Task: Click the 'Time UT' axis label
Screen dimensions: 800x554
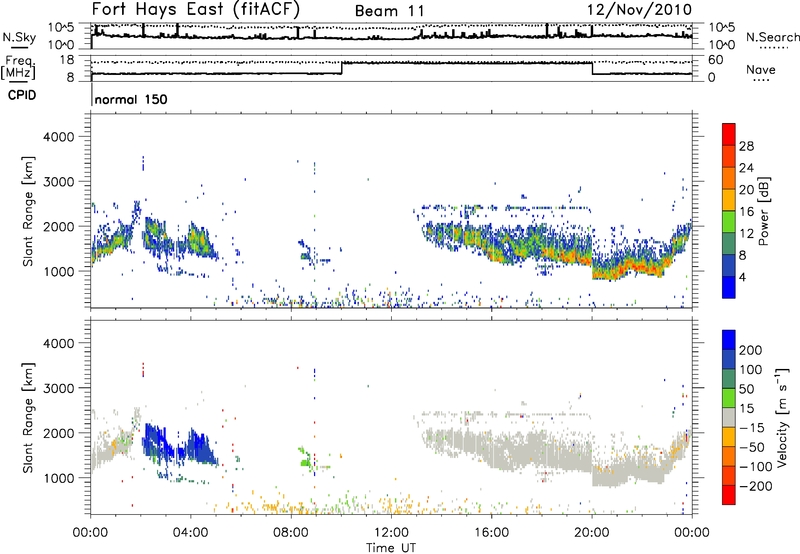Action: [x=391, y=548]
